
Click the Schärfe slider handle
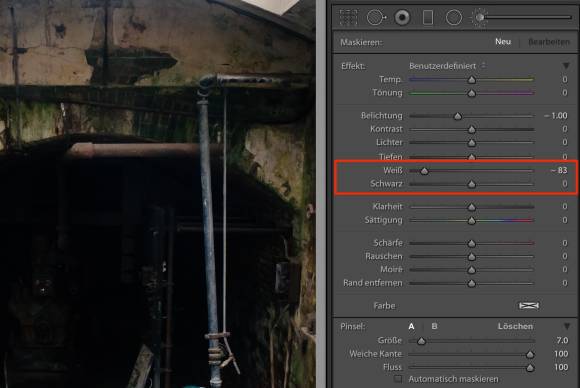click(472, 243)
